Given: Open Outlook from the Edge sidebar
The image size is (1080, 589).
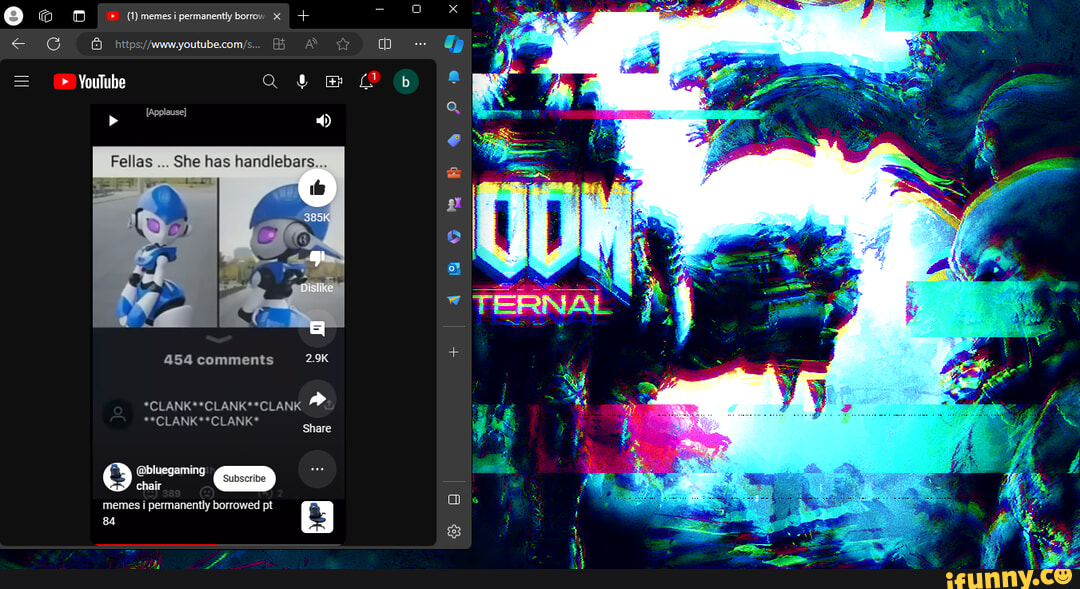Looking at the screenshot, I should [x=454, y=268].
